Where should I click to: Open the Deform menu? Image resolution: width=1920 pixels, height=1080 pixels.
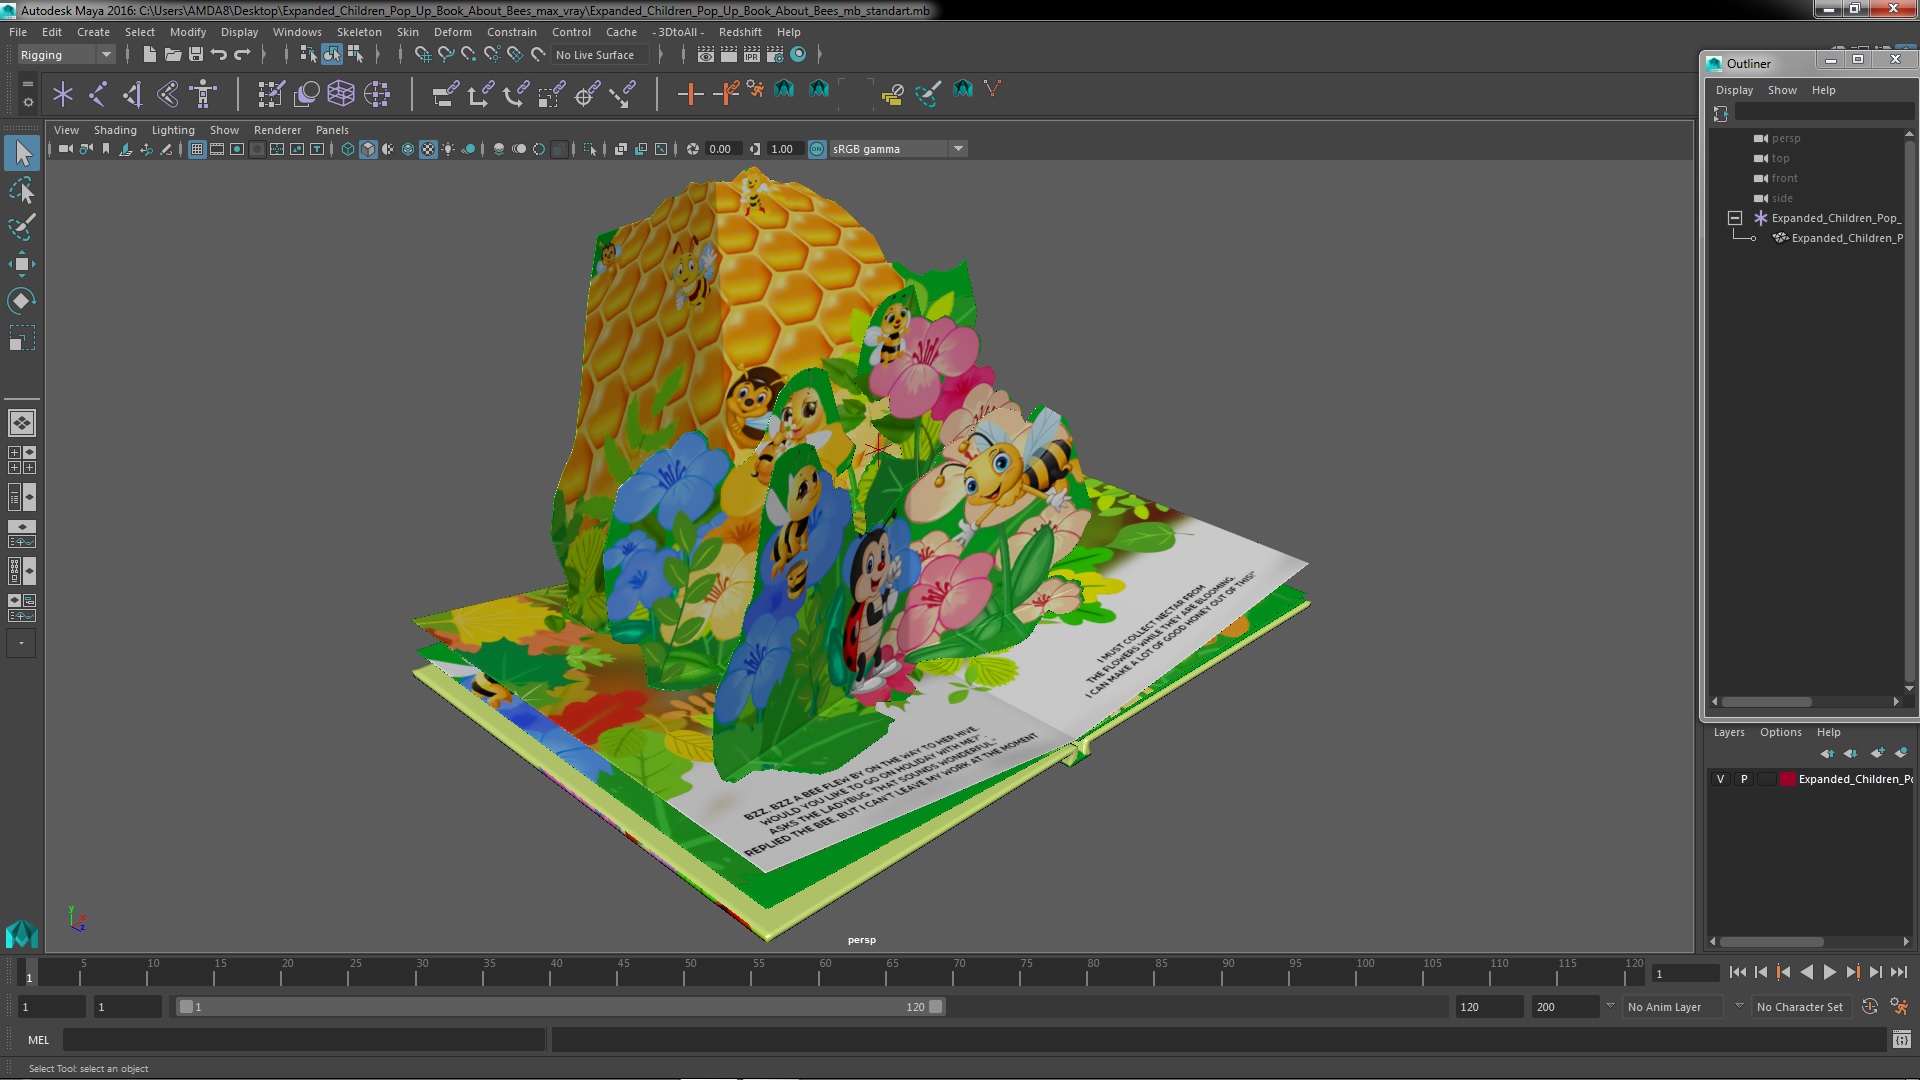pyautogui.click(x=452, y=32)
